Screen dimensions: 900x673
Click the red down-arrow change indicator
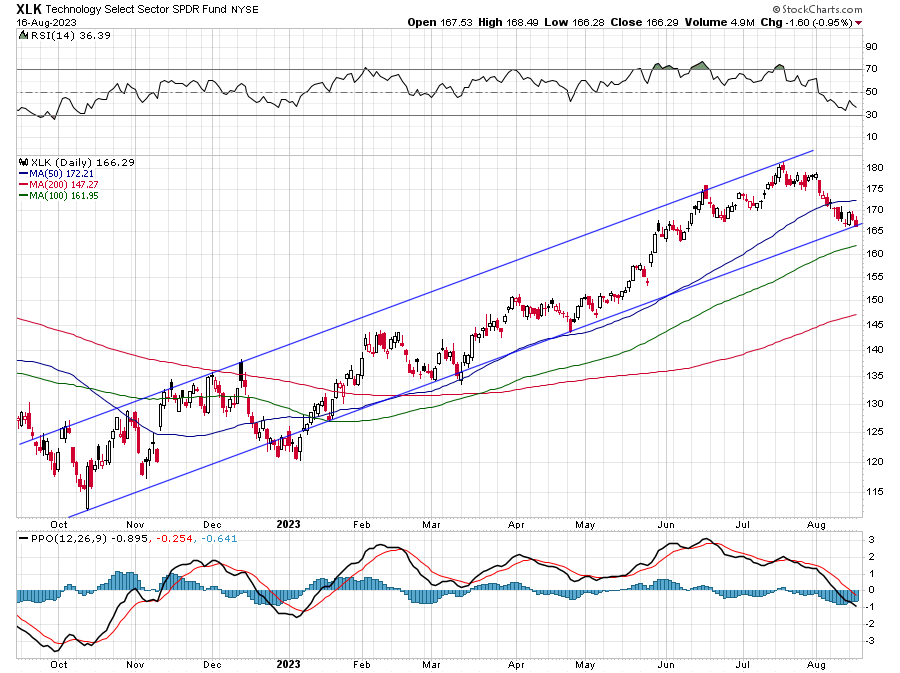click(859, 23)
